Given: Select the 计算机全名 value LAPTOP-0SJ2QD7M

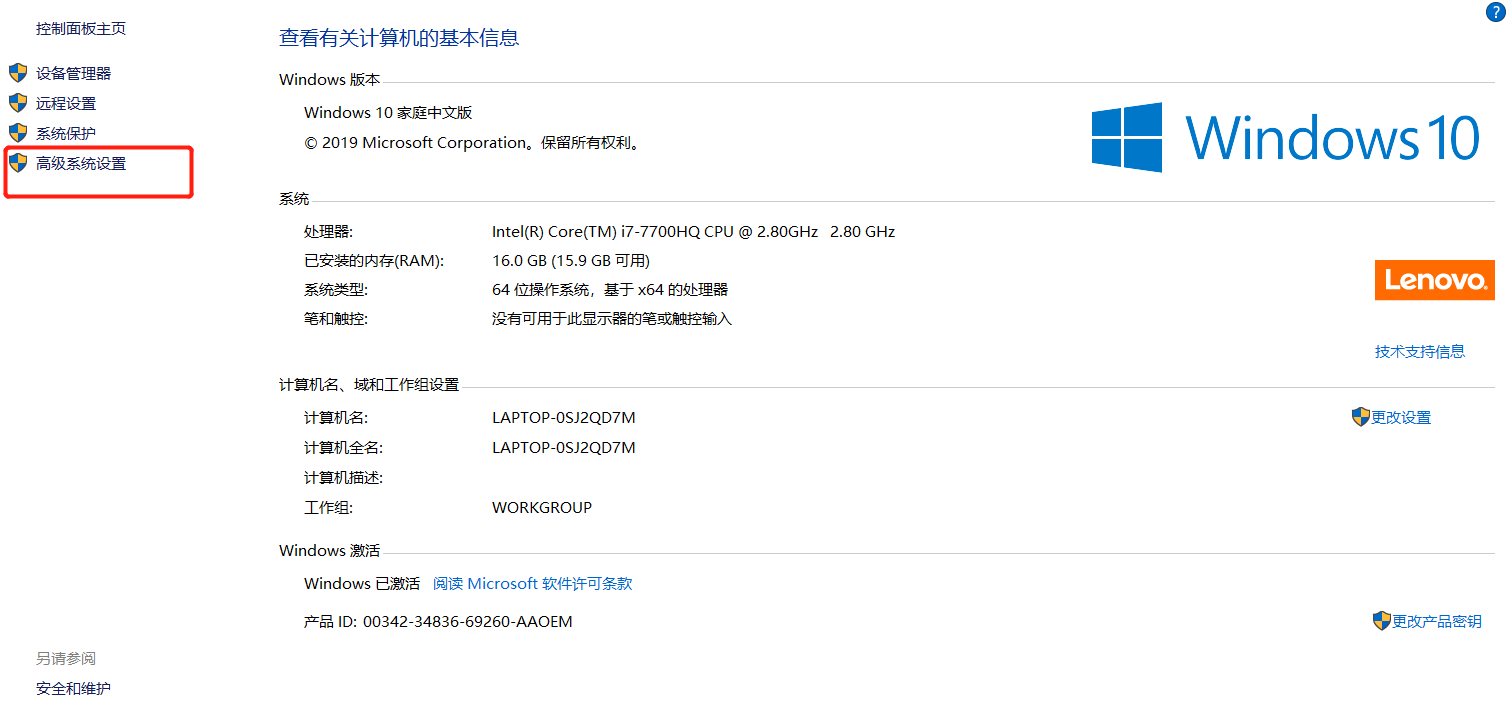Looking at the screenshot, I should pyautogui.click(x=564, y=447).
